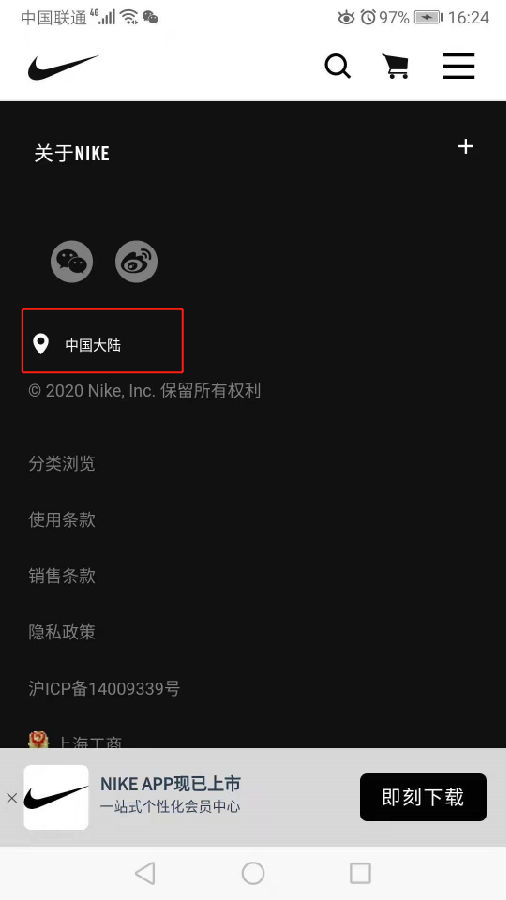Open the 分类浏览 link
The width and height of the screenshot is (506, 900).
[62, 464]
